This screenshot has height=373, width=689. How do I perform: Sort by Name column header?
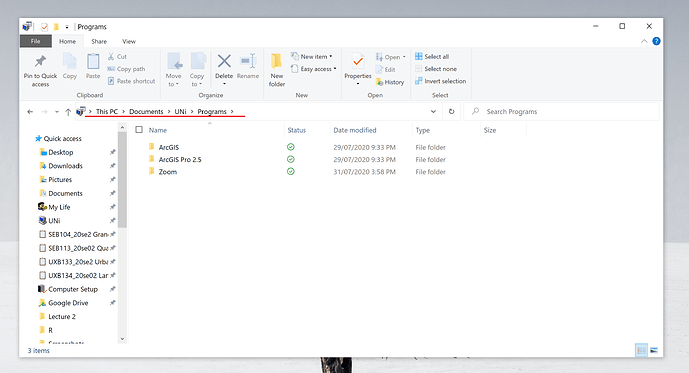pyautogui.click(x=158, y=130)
